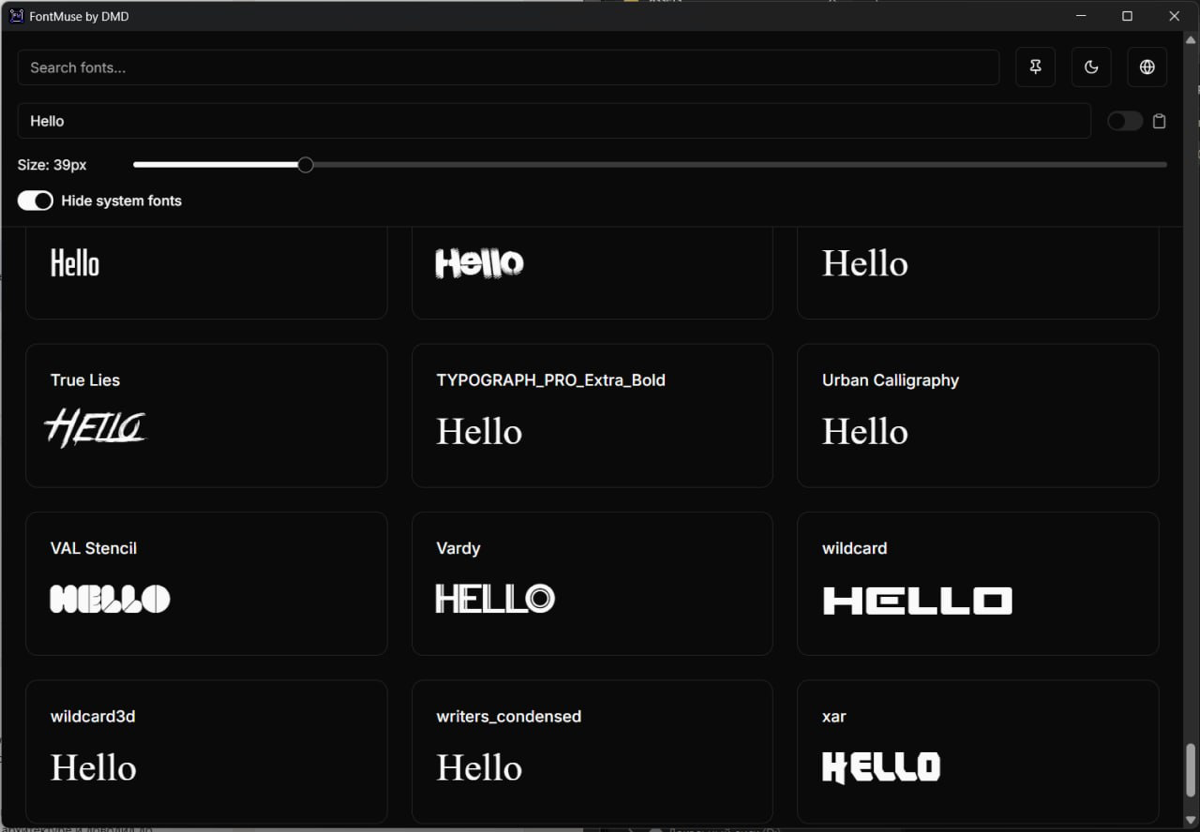
Task: Minimize the FontMuse window
Action: (x=1081, y=16)
